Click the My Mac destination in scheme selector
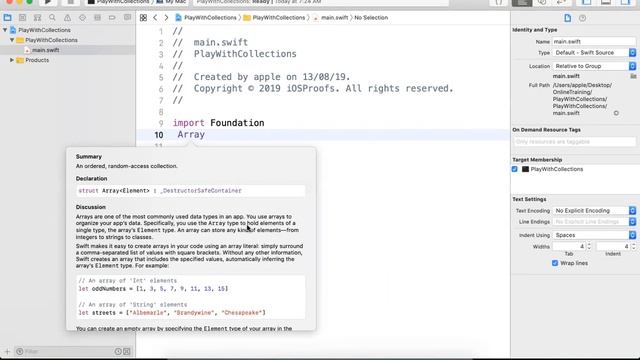 click(171, 2)
